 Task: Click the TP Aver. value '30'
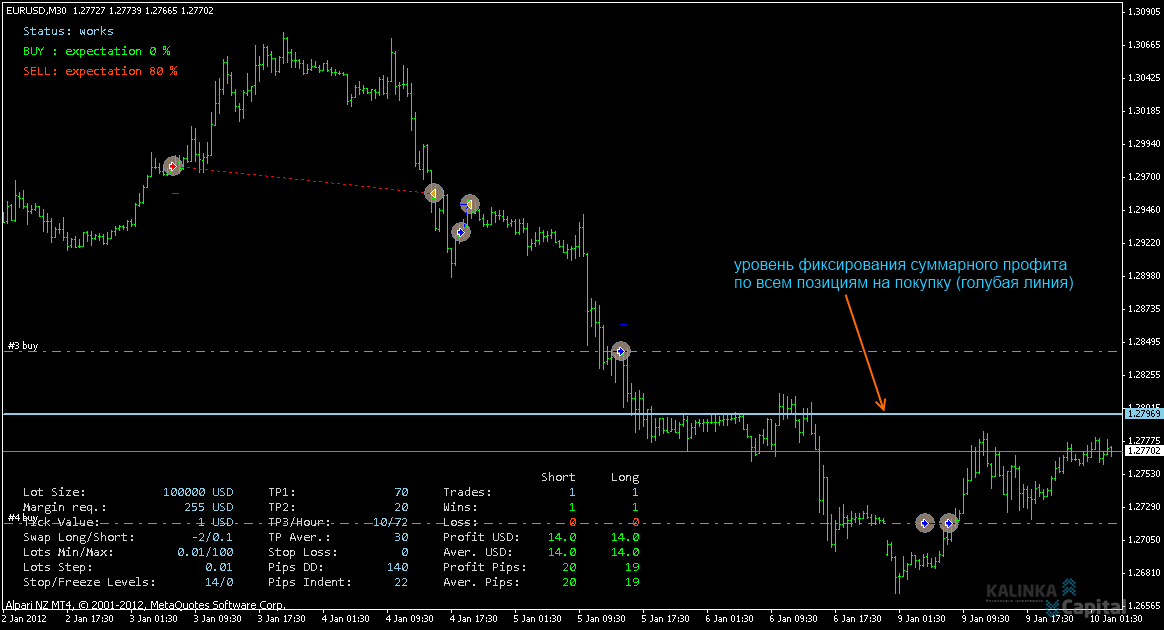(402, 537)
